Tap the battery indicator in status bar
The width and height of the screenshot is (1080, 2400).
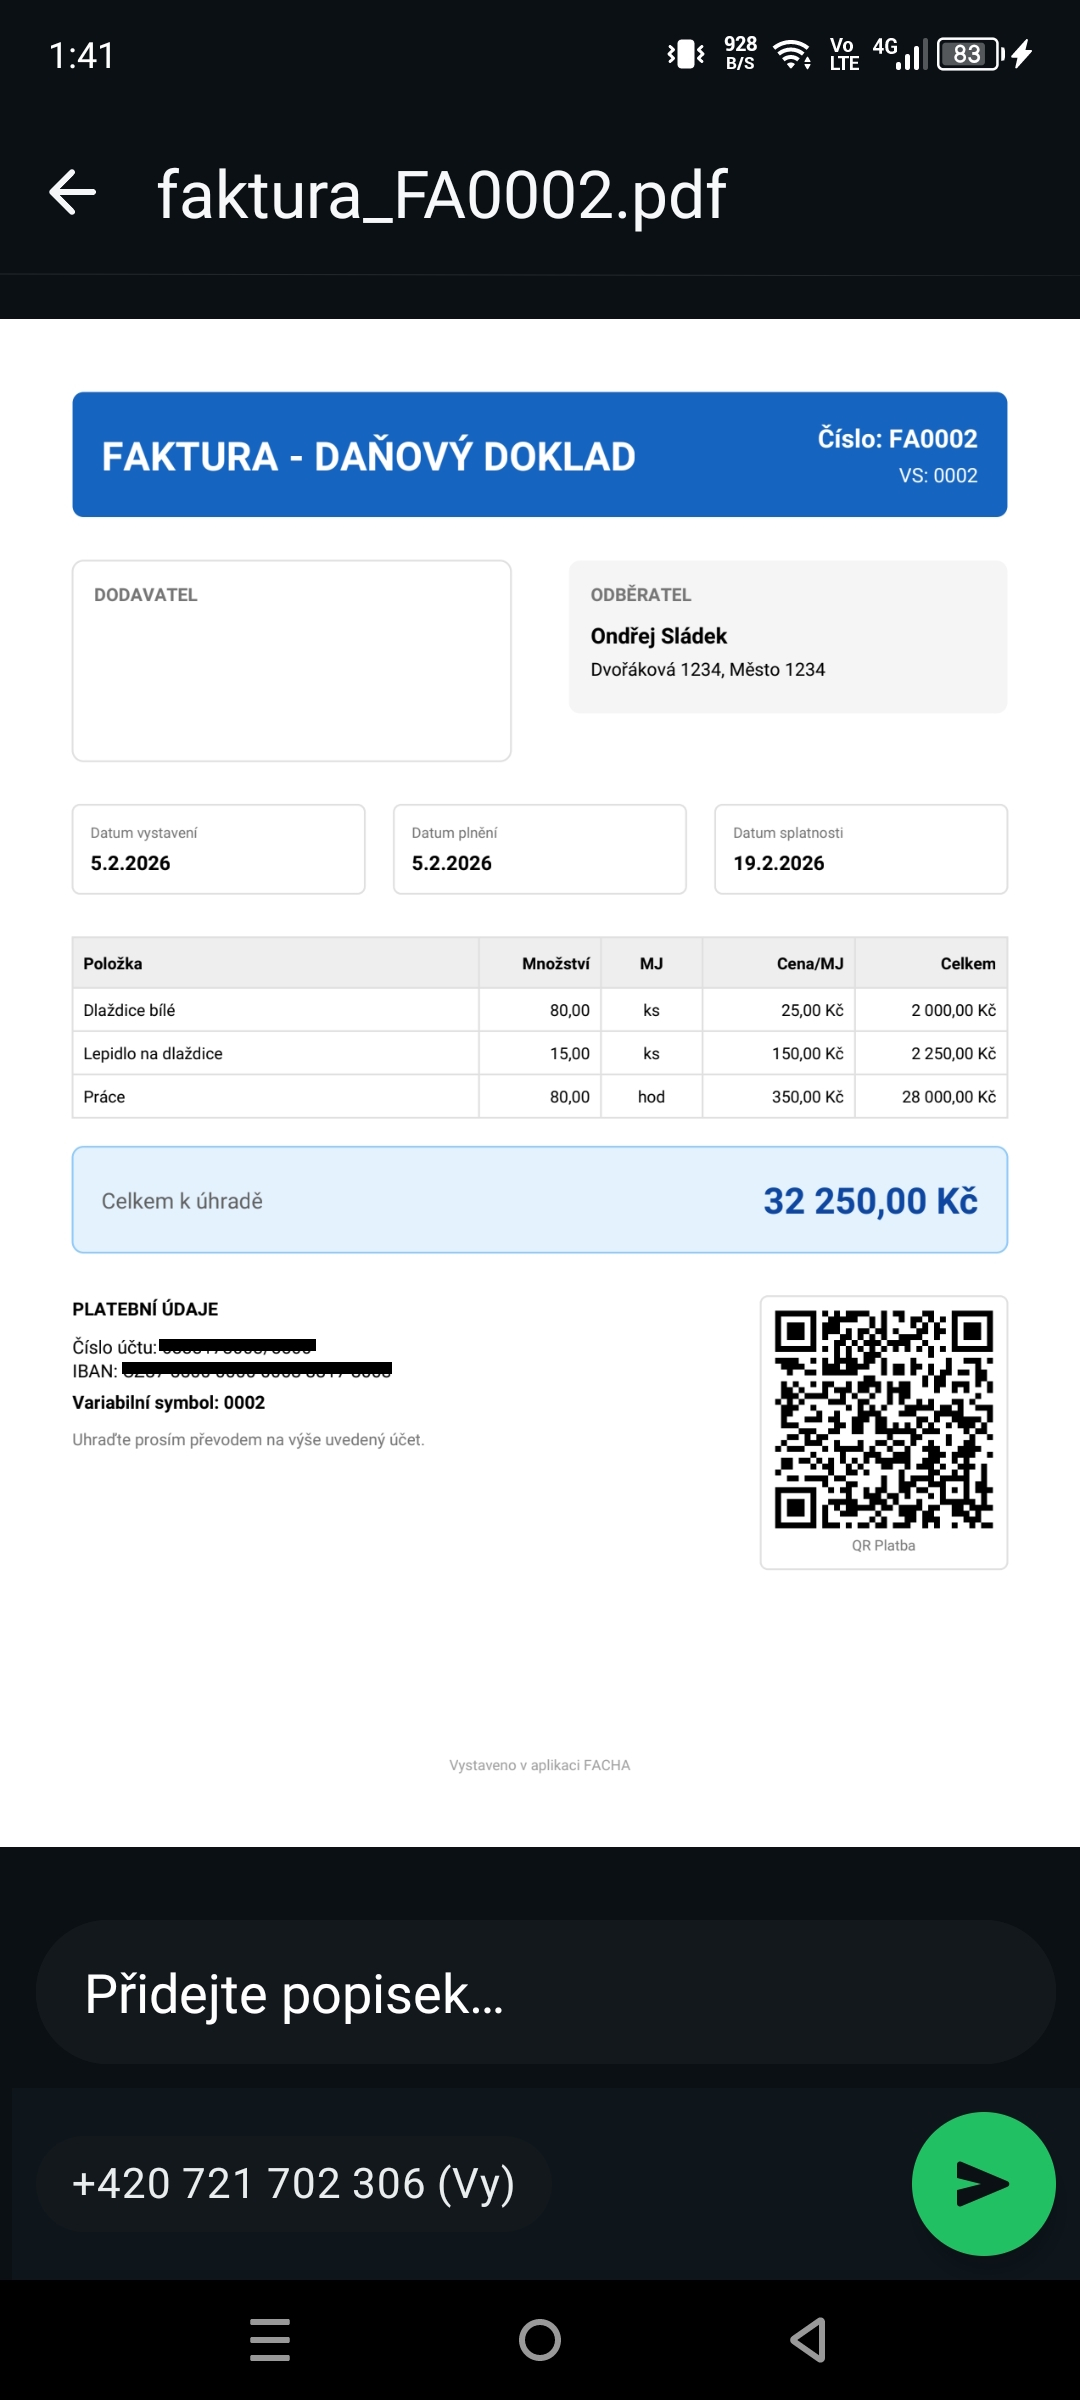coord(969,54)
